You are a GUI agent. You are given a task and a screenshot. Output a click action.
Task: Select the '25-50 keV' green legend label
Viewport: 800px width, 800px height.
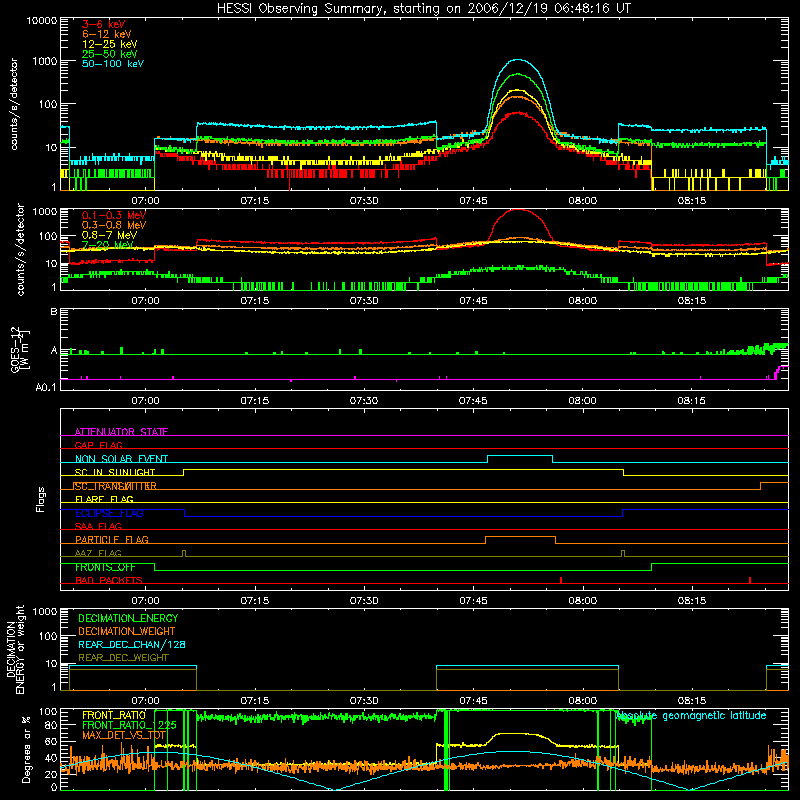110,54
